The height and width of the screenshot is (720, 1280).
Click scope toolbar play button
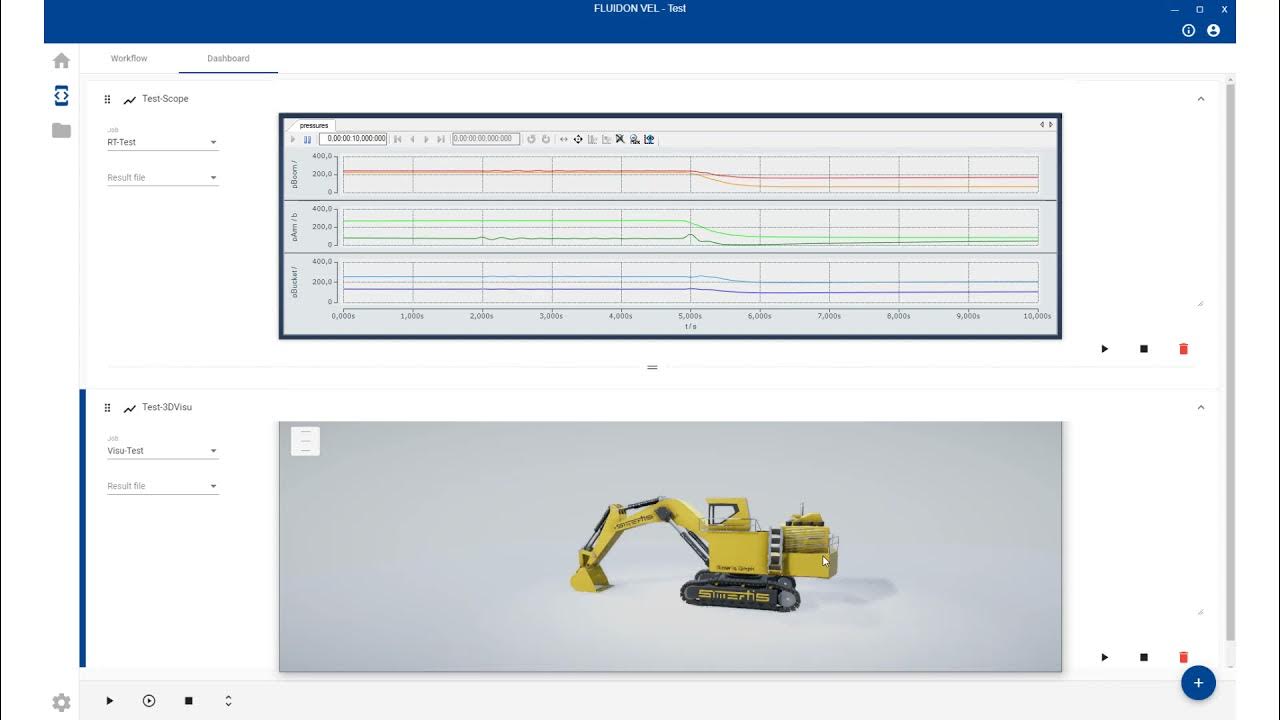pyautogui.click(x=293, y=139)
